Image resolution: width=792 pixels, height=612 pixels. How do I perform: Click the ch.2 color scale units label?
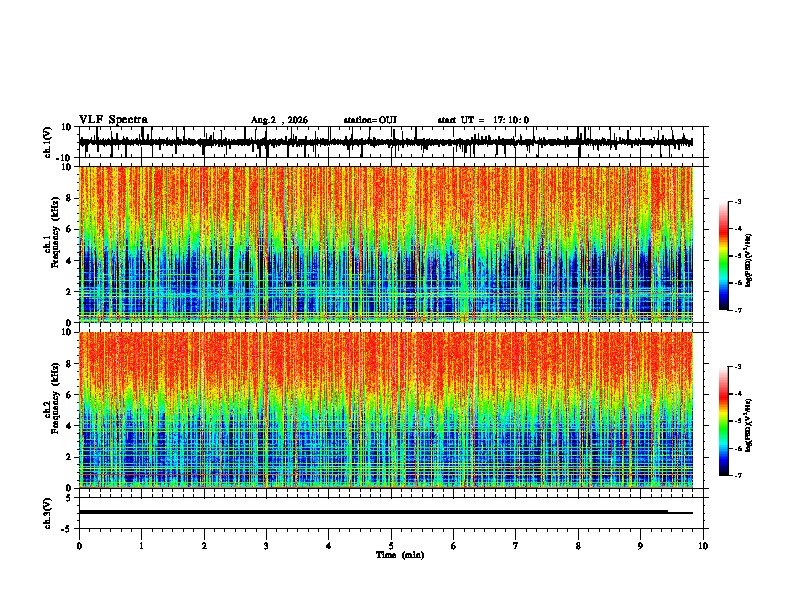[748, 425]
